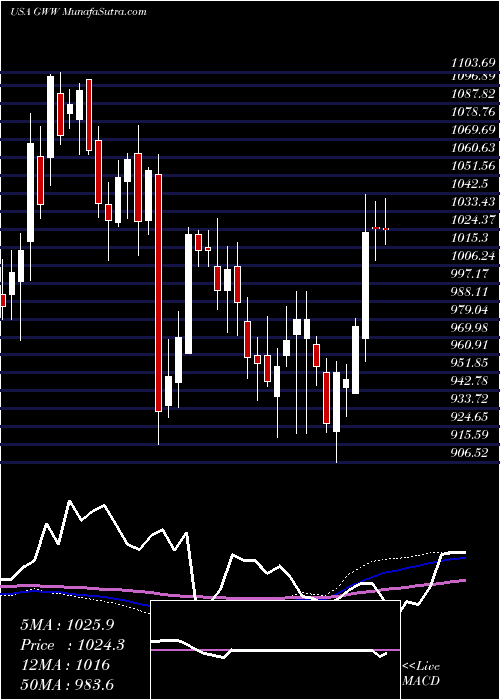Image resolution: width=500 pixels, height=700 pixels.
Task: Select the 1078.76 price axis label
Action: 473,112
